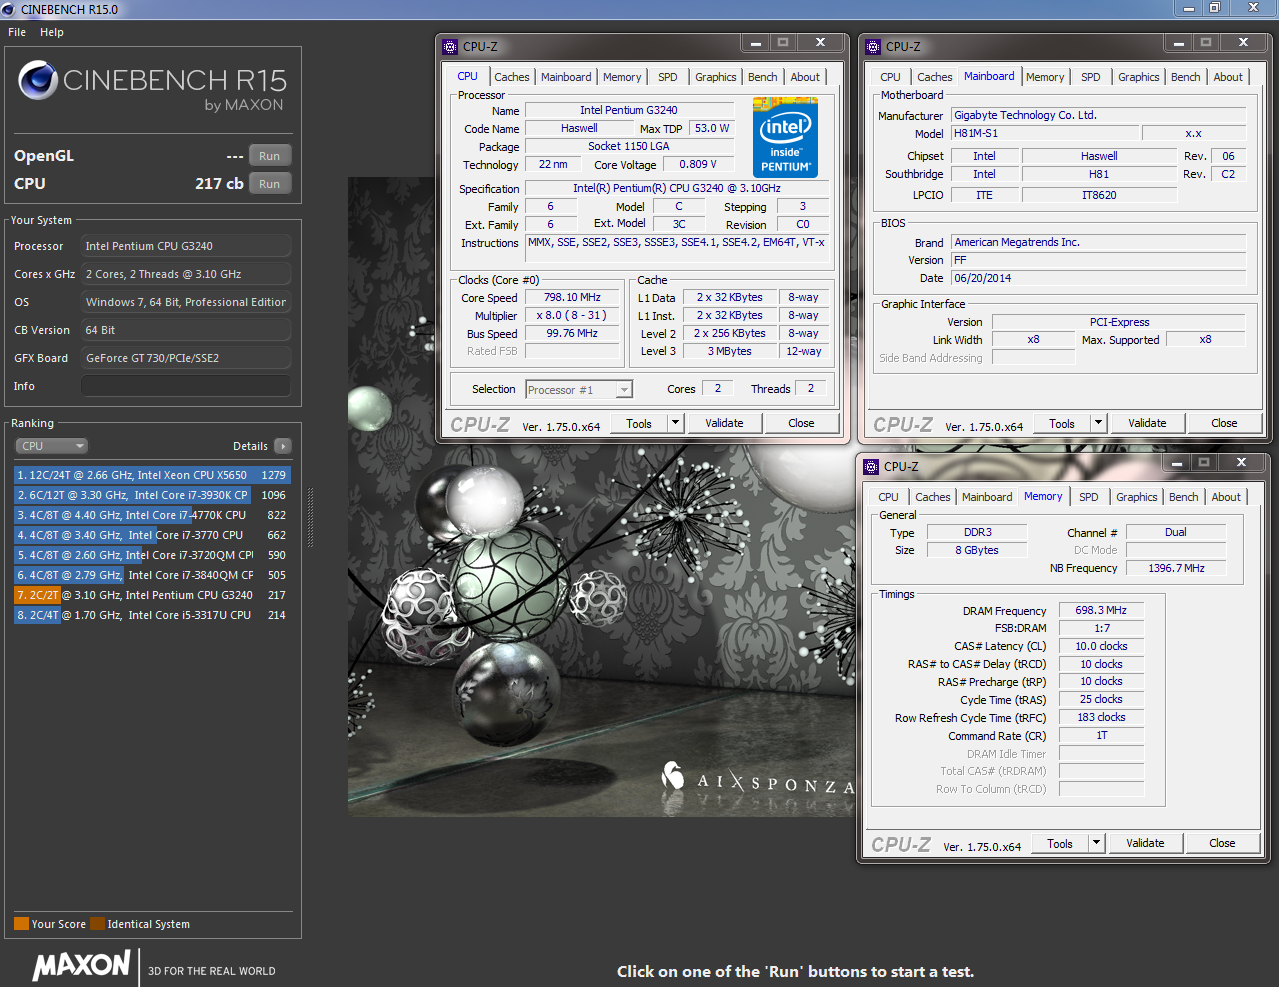Click Tools button in Memory window
The image size is (1279, 987).
click(x=1060, y=843)
